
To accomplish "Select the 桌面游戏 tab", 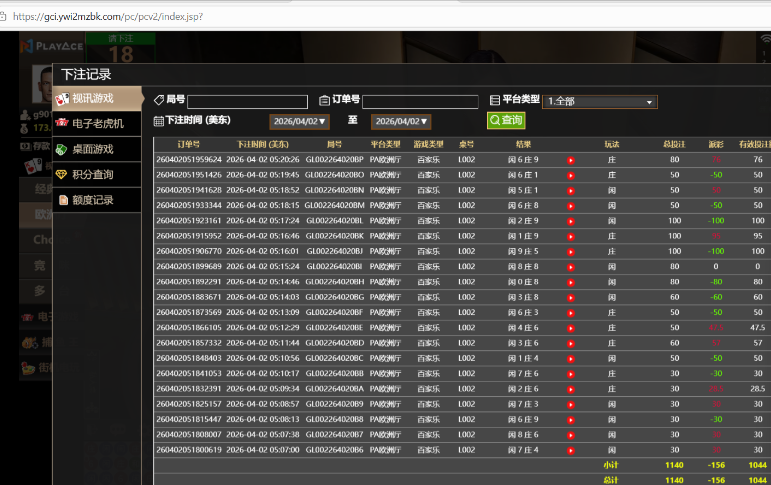I will (91, 149).
